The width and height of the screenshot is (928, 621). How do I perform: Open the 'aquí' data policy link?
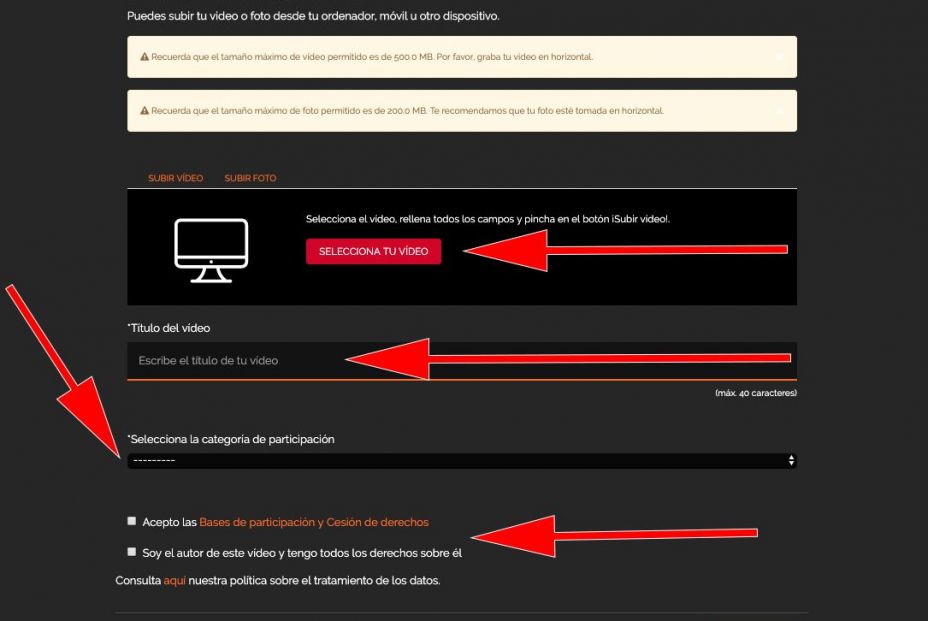pyautogui.click(x=171, y=579)
